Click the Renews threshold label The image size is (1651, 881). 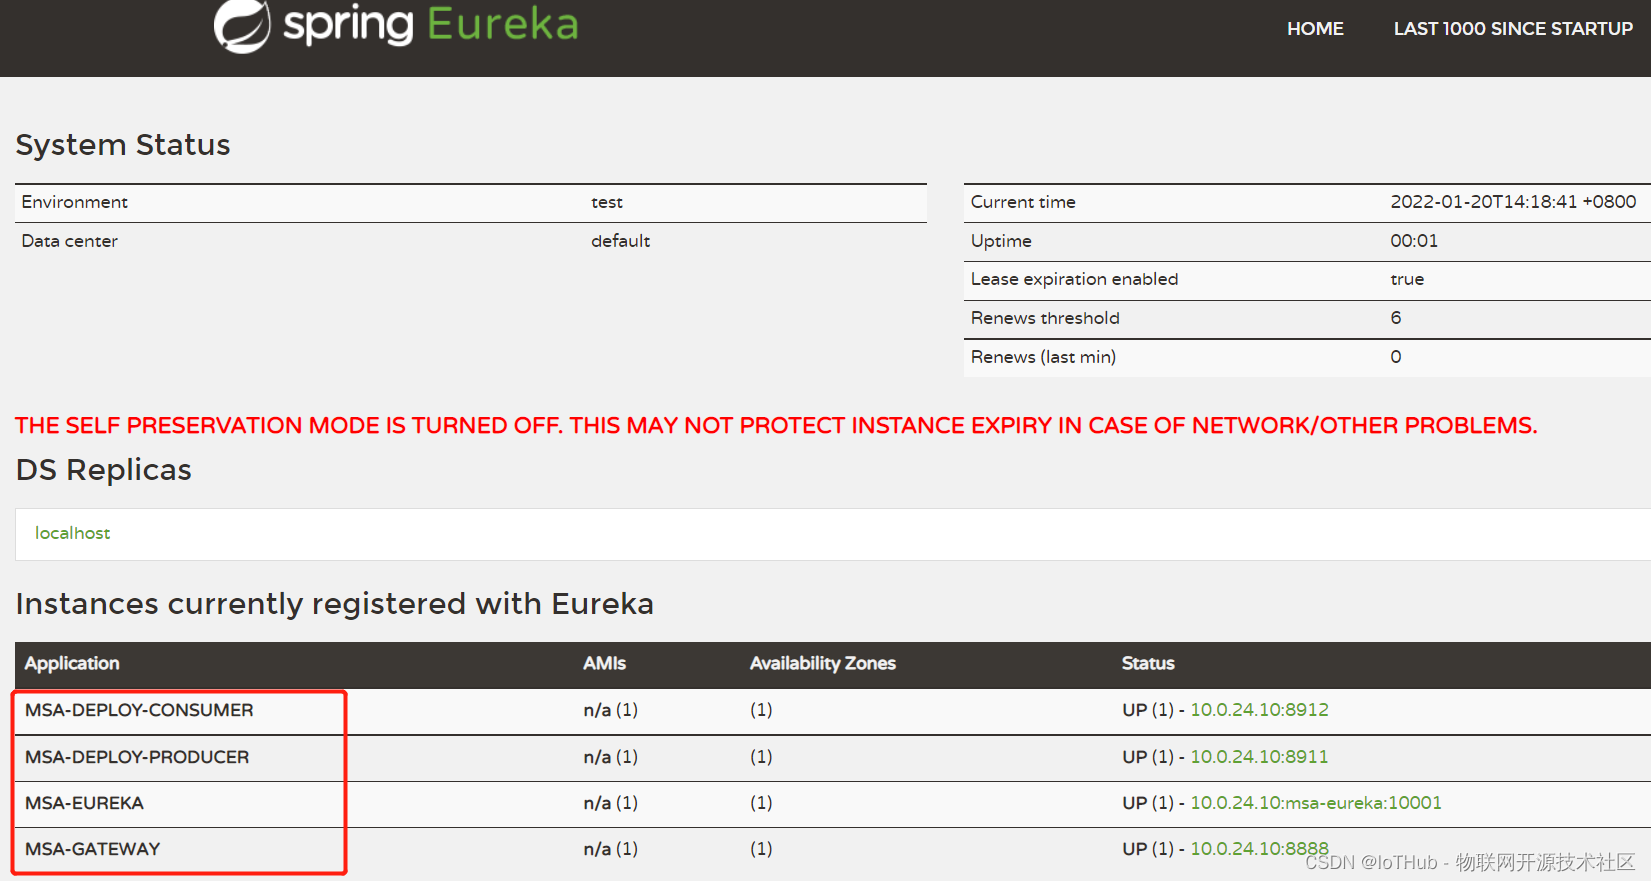[1045, 318]
